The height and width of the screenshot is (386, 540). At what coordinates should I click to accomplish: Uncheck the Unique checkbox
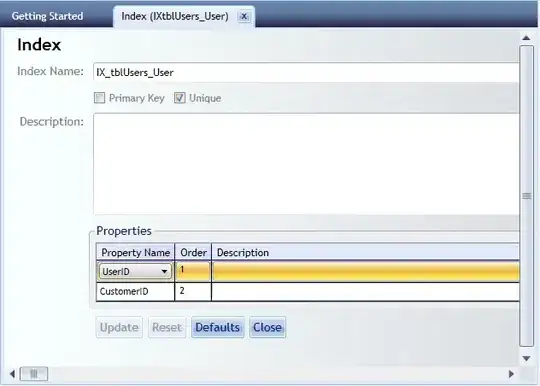point(179,98)
